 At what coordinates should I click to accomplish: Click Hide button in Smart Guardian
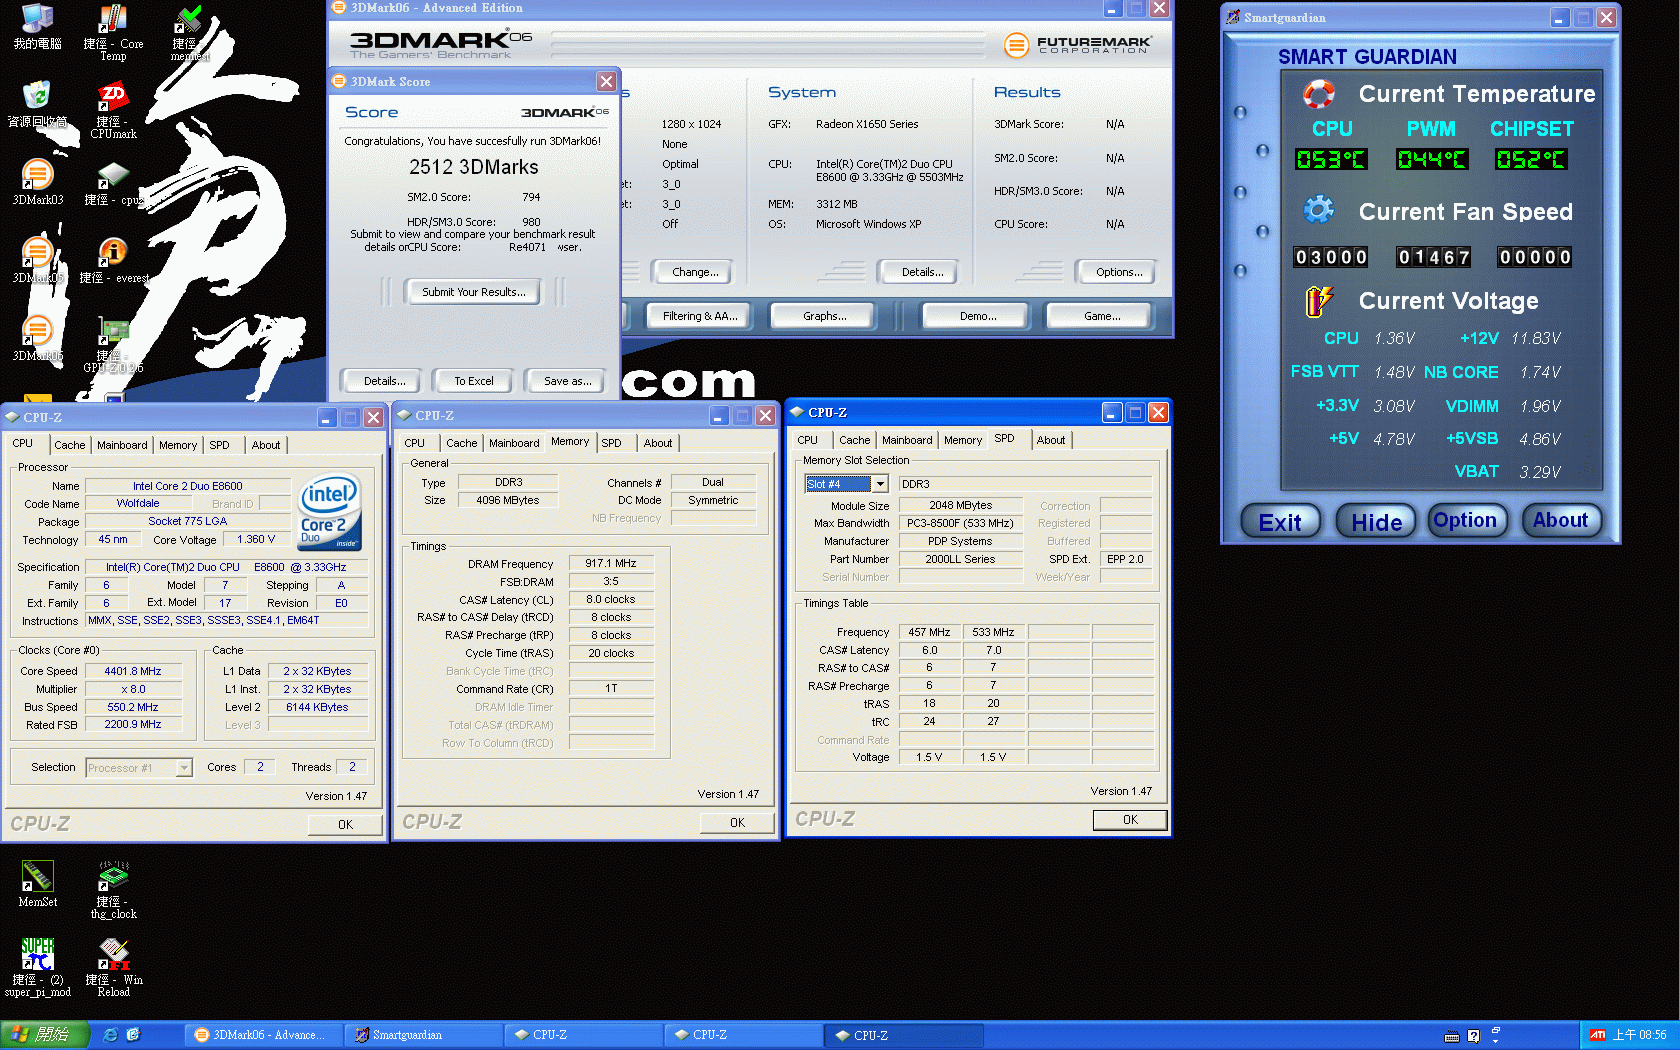coord(1376,521)
